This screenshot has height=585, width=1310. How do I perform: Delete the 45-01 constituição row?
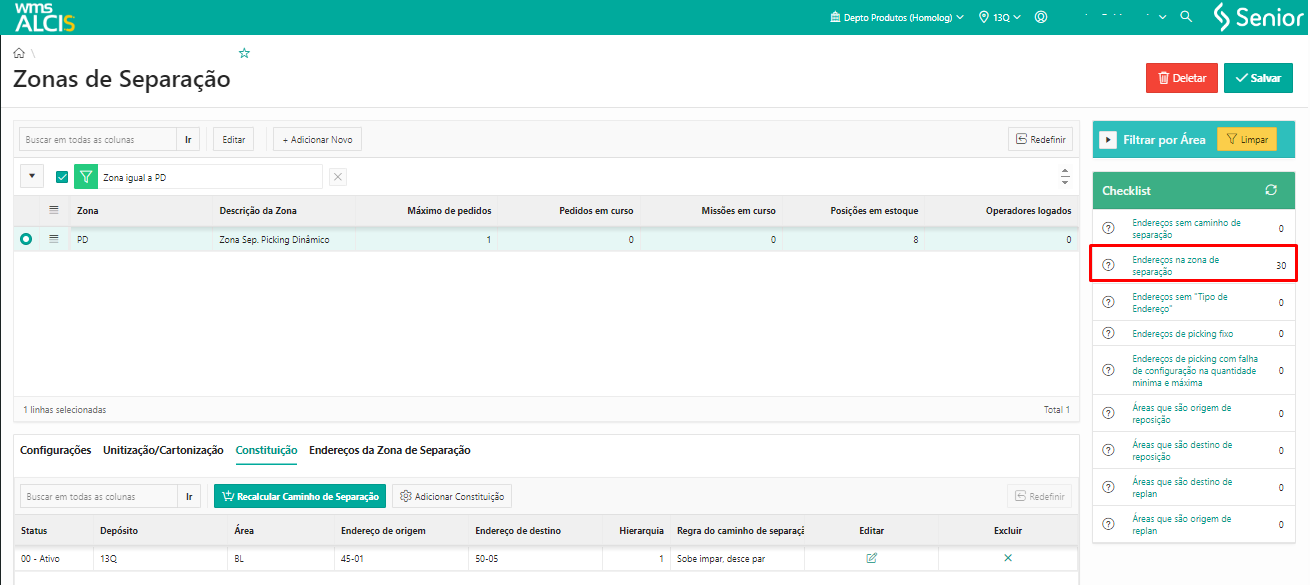point(1008,558)
